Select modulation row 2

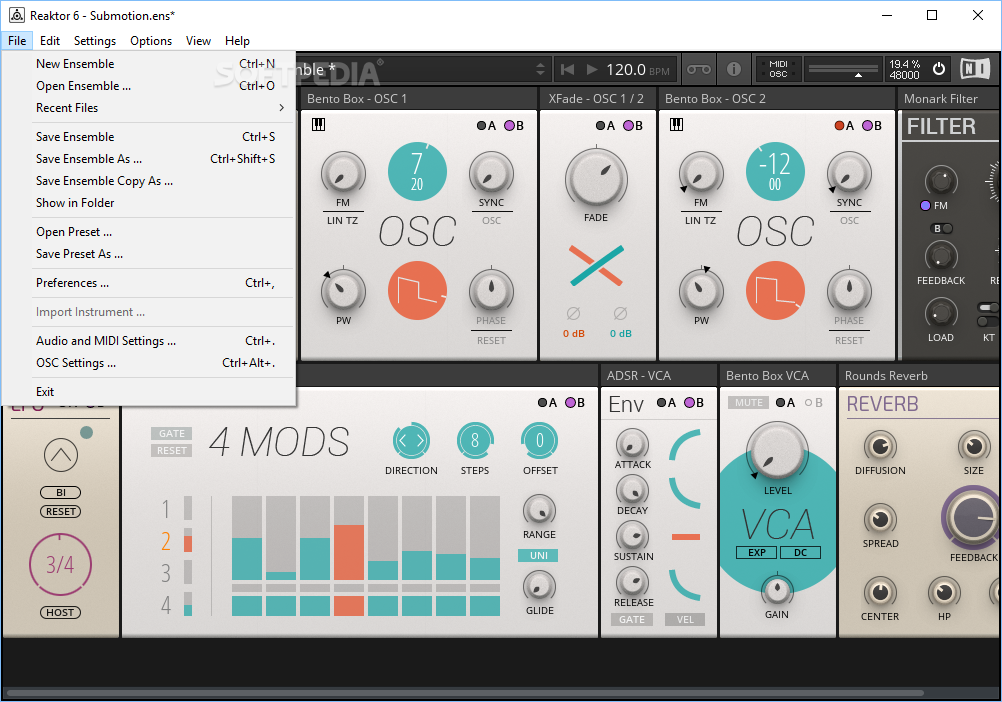click(x=166, y=542)
